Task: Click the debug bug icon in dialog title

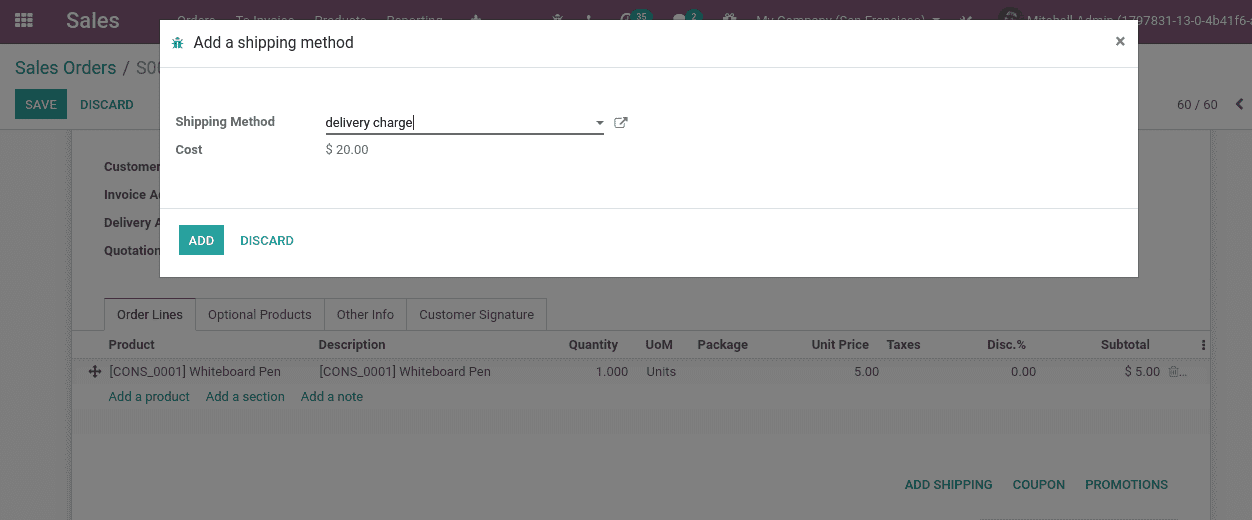Action: [x=178, y=43]
